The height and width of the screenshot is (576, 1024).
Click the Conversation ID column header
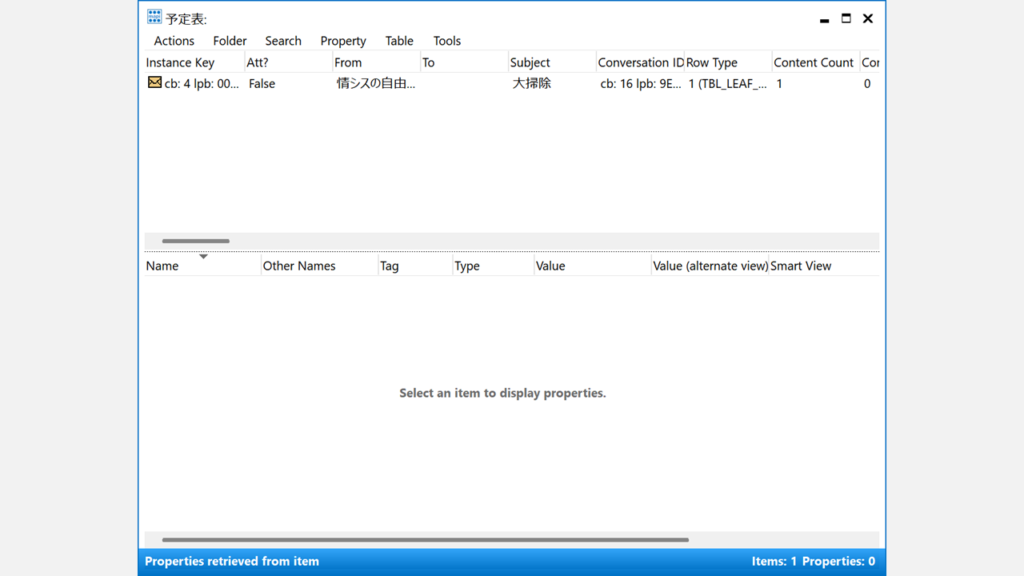(640, 62)
